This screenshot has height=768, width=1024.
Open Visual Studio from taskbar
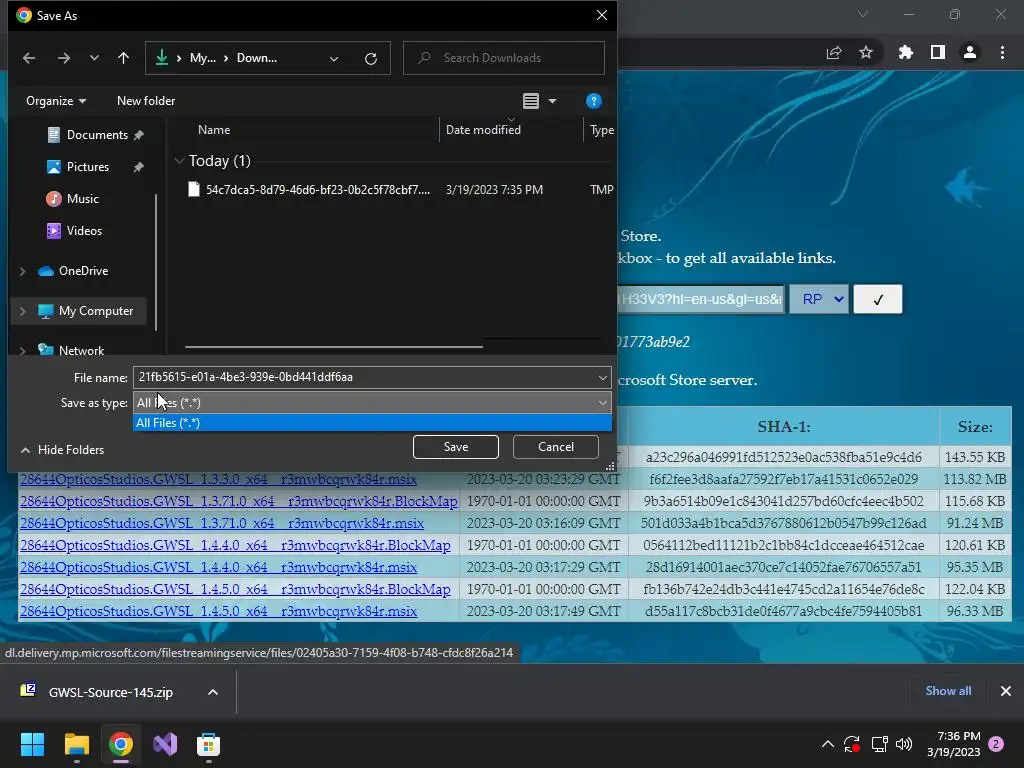165,744
